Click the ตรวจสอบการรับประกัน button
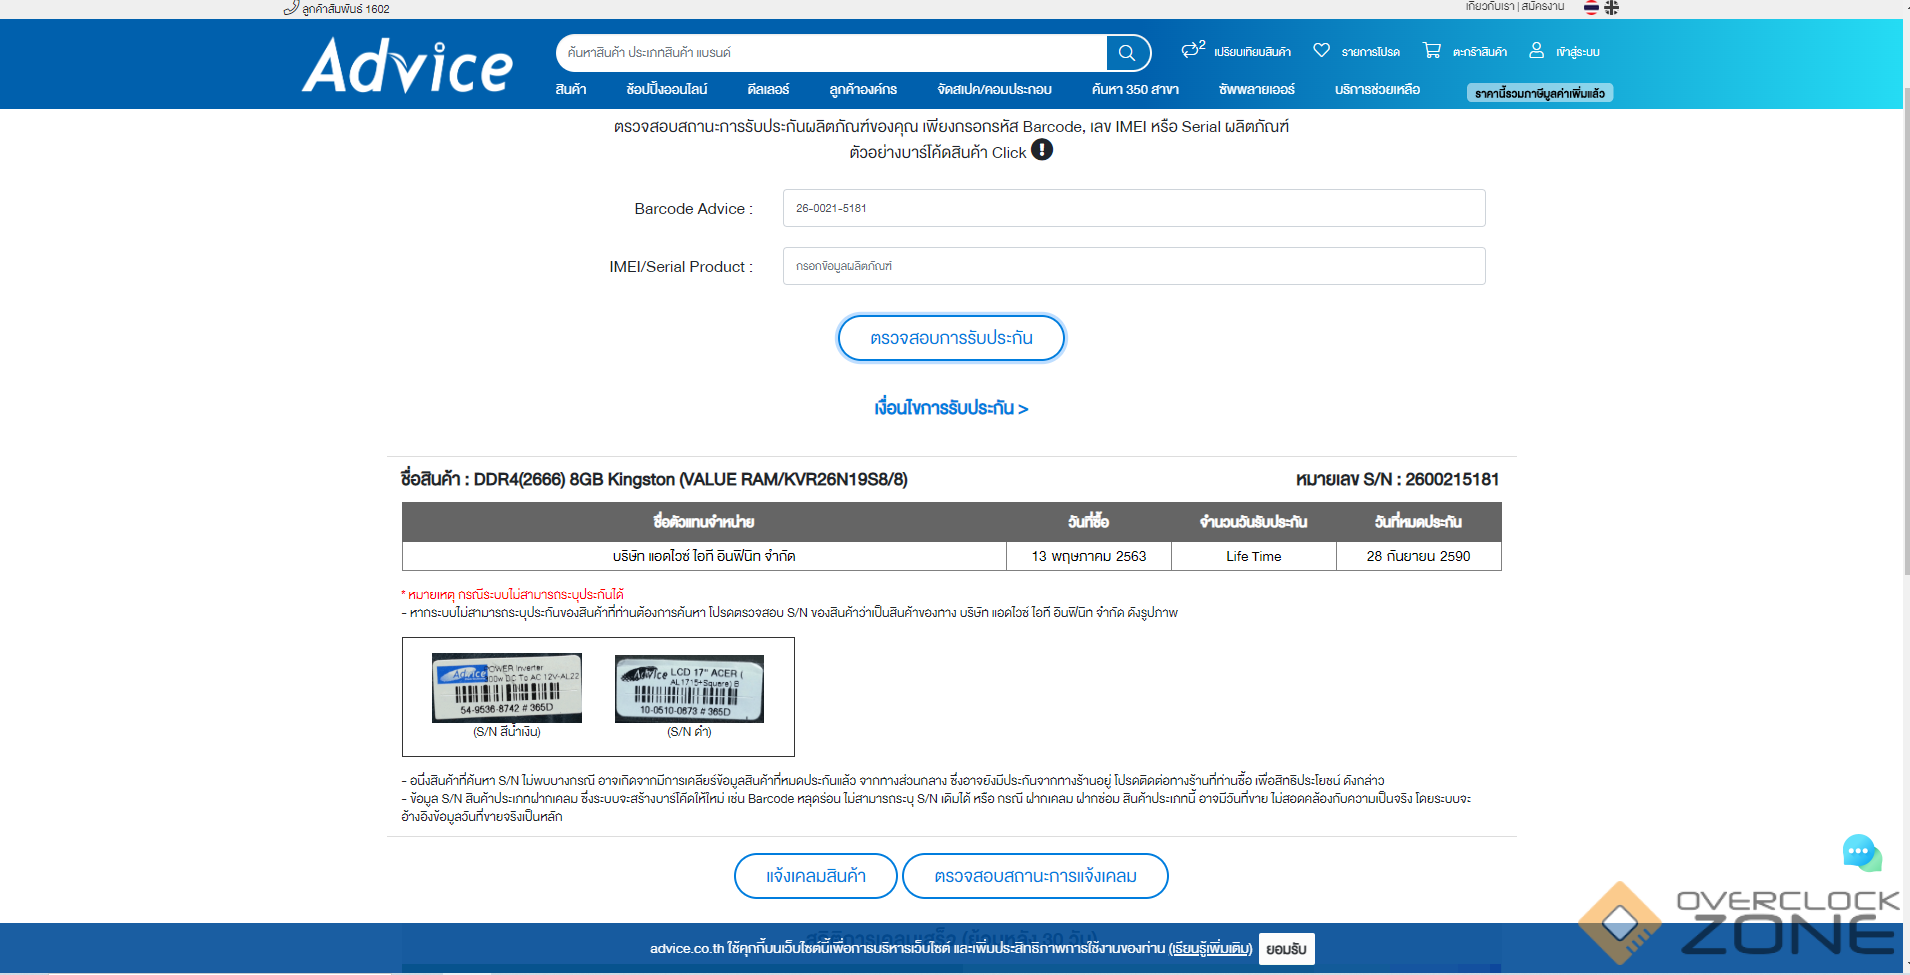This screenshot has width=1910, height=975. [x=951, y=338]
